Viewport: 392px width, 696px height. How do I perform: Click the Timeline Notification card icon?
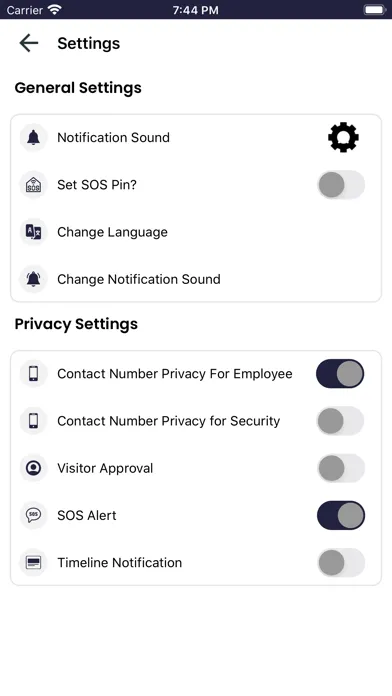33,562
